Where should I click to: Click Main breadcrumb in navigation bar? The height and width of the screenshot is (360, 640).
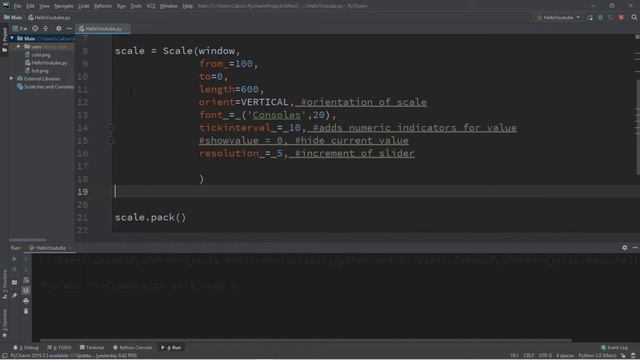click(x=13, y=18)
